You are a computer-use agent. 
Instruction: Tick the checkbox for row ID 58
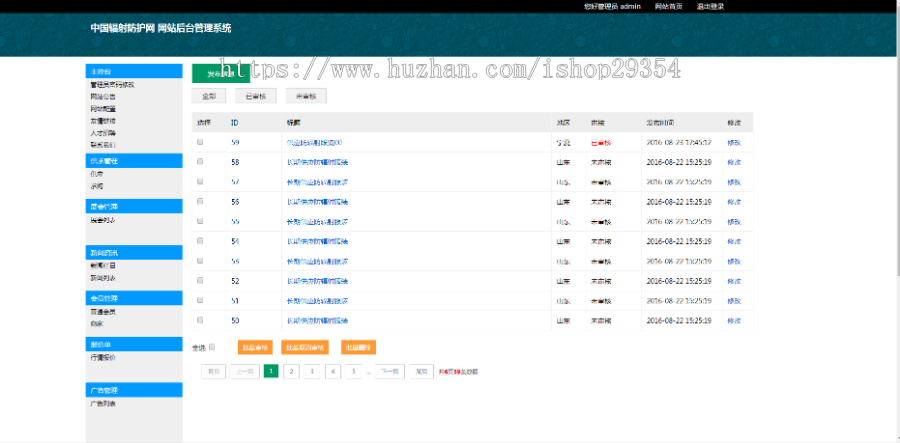coord(200,162)
